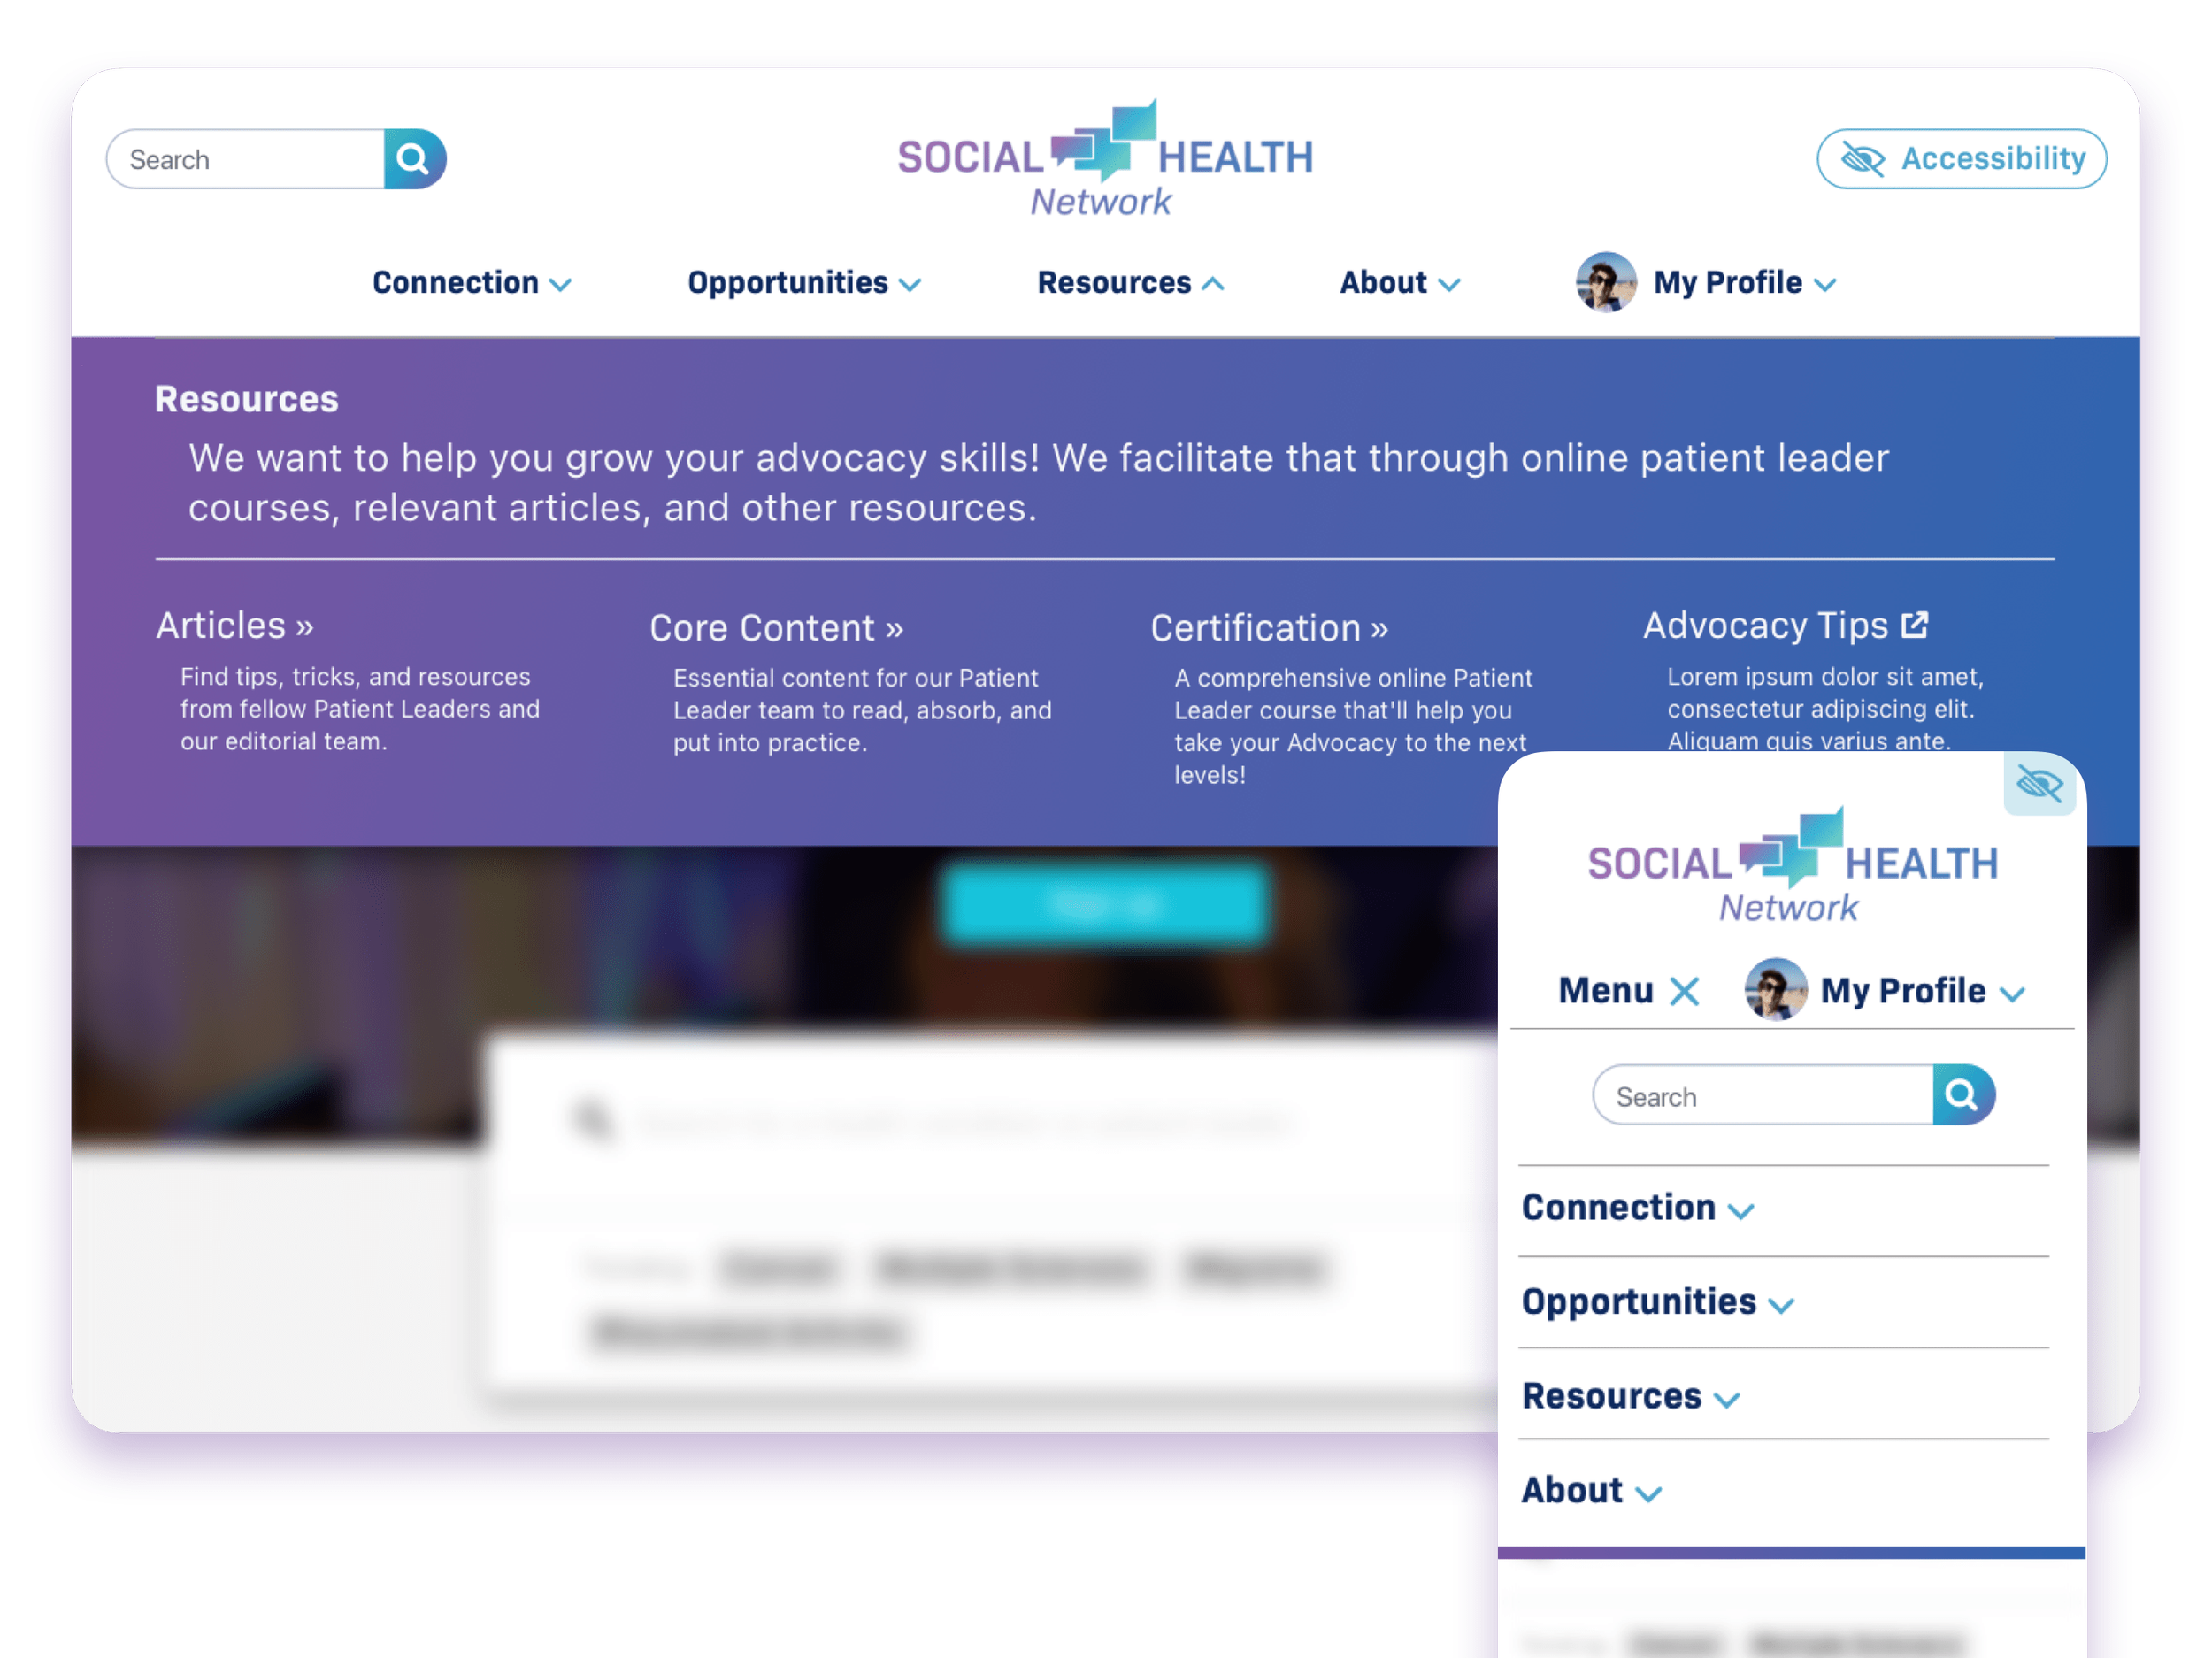The width and height of the screenshot is (2212, 1658).
Task: Click the Social Health Network logo in mobile panel
Action: [1792, 865]
